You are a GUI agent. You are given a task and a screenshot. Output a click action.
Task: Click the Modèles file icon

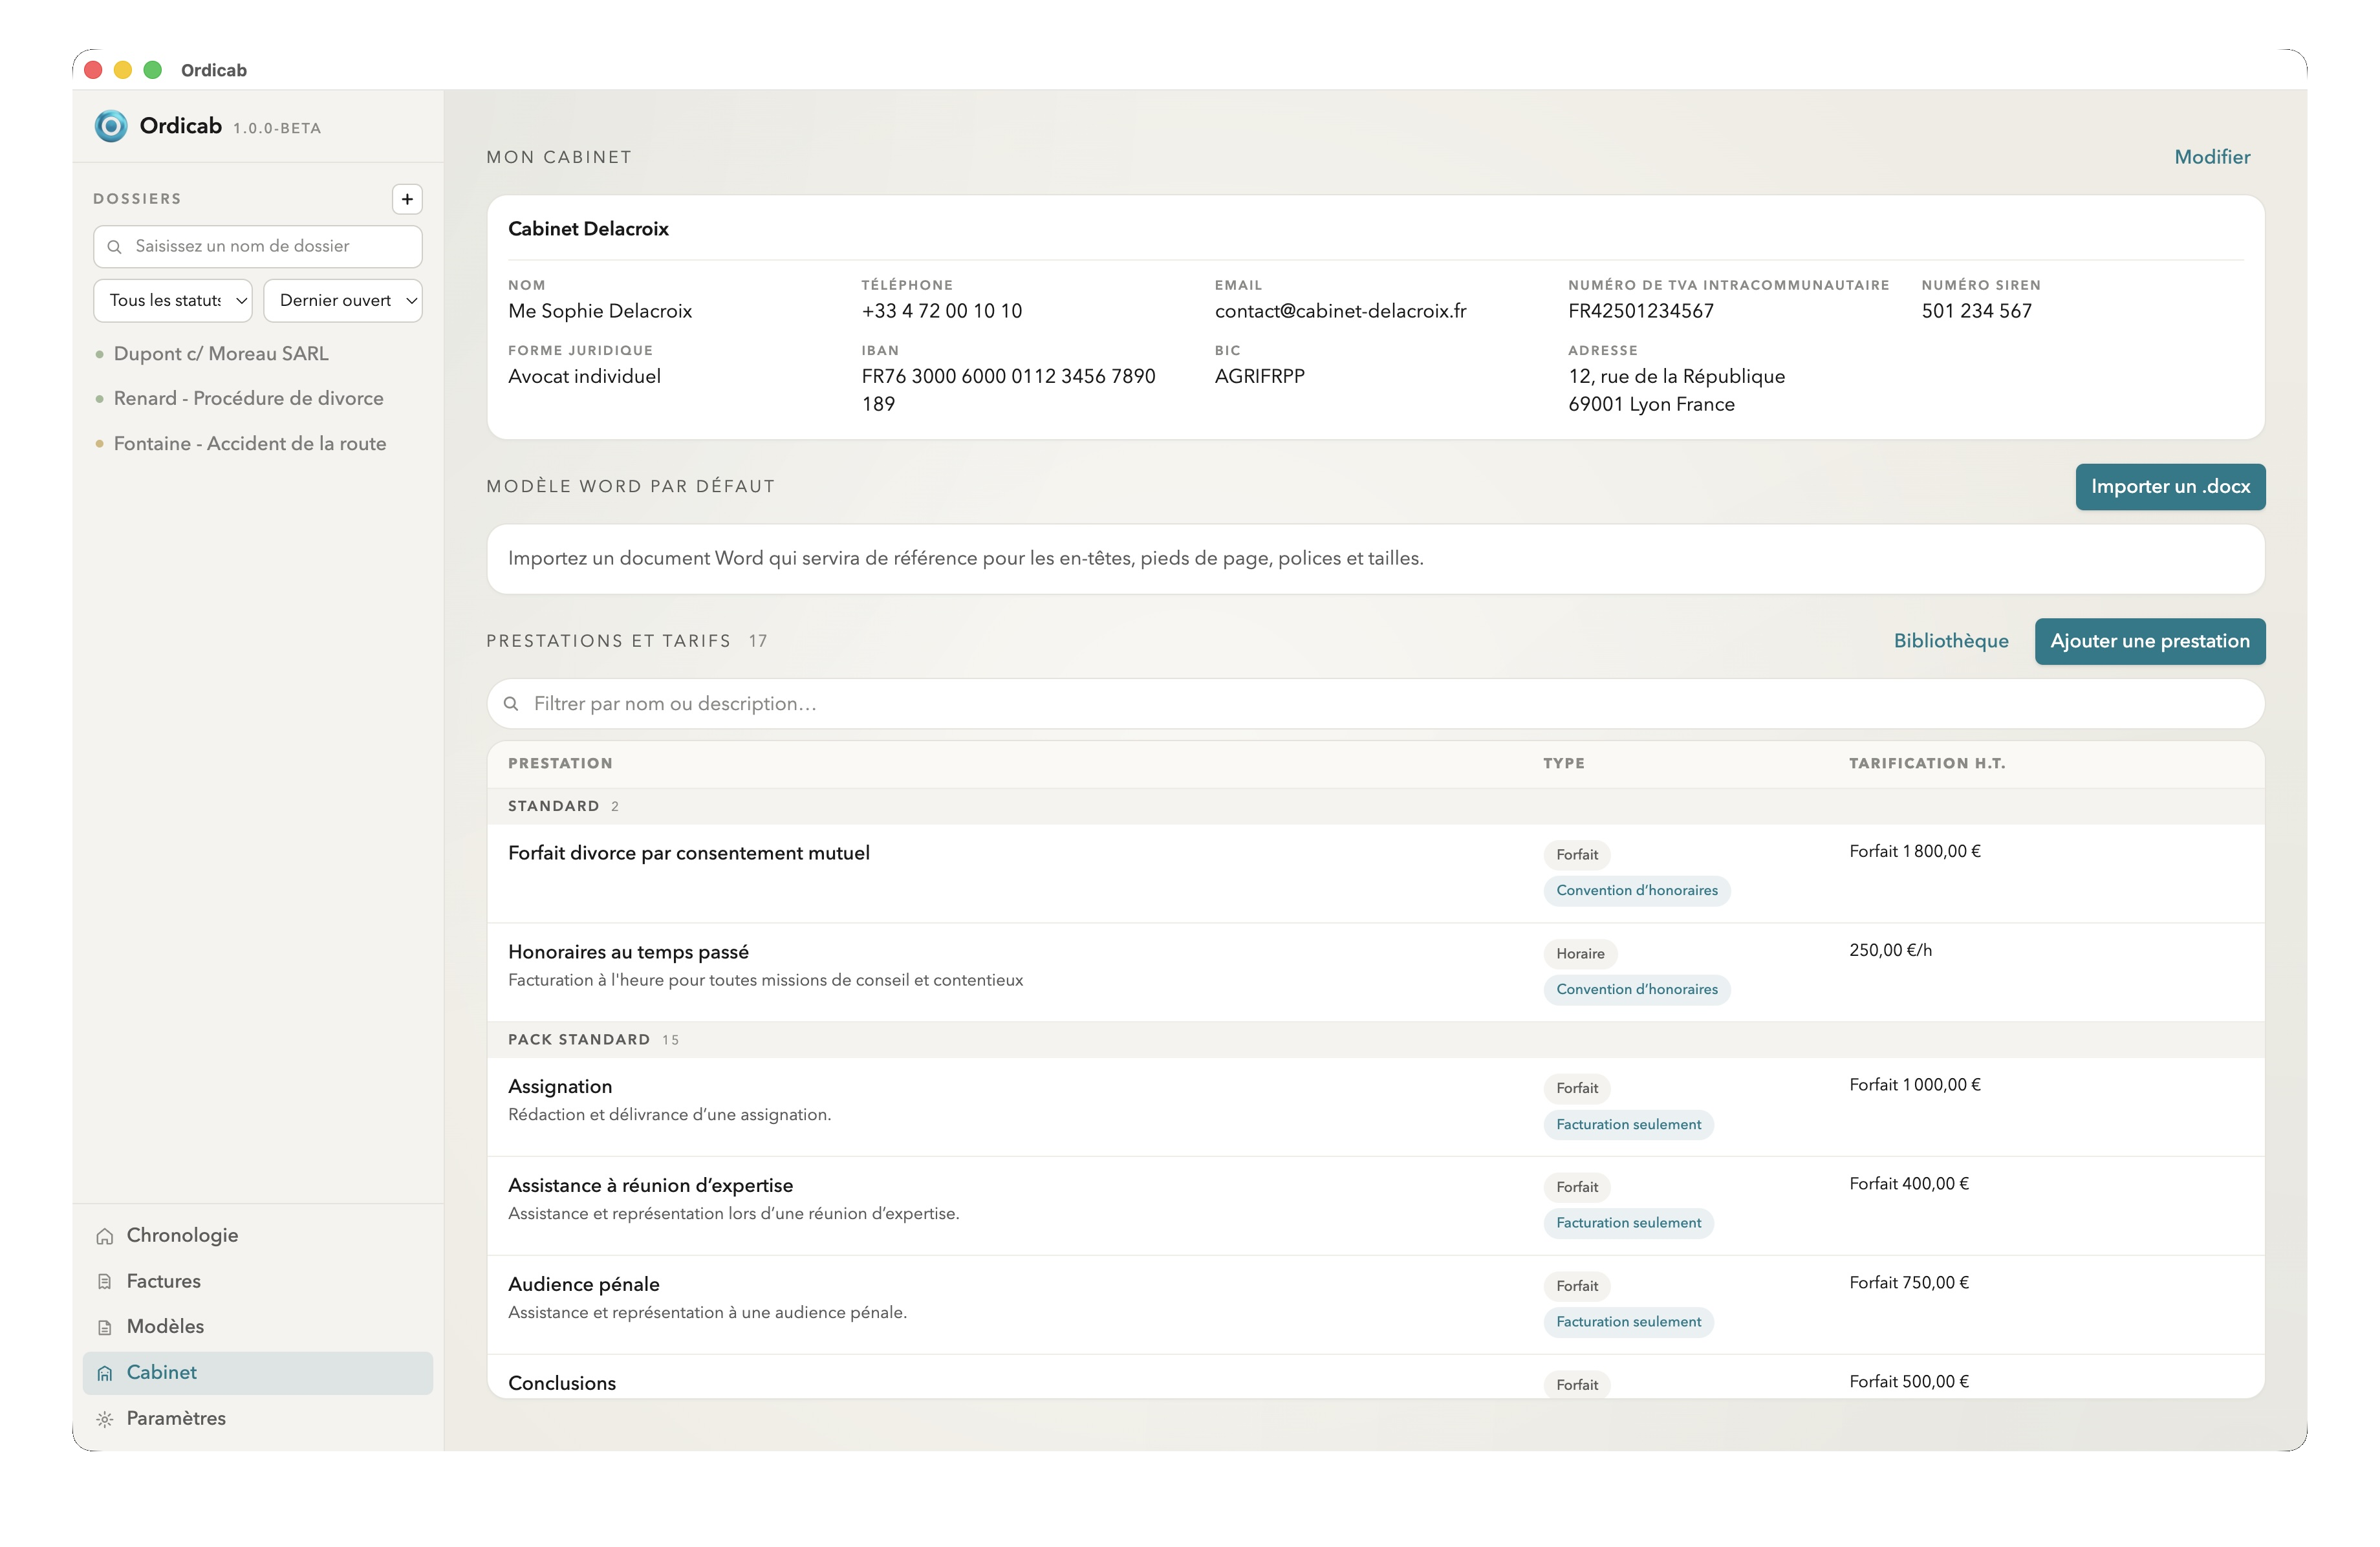(x=105, y=1327)
